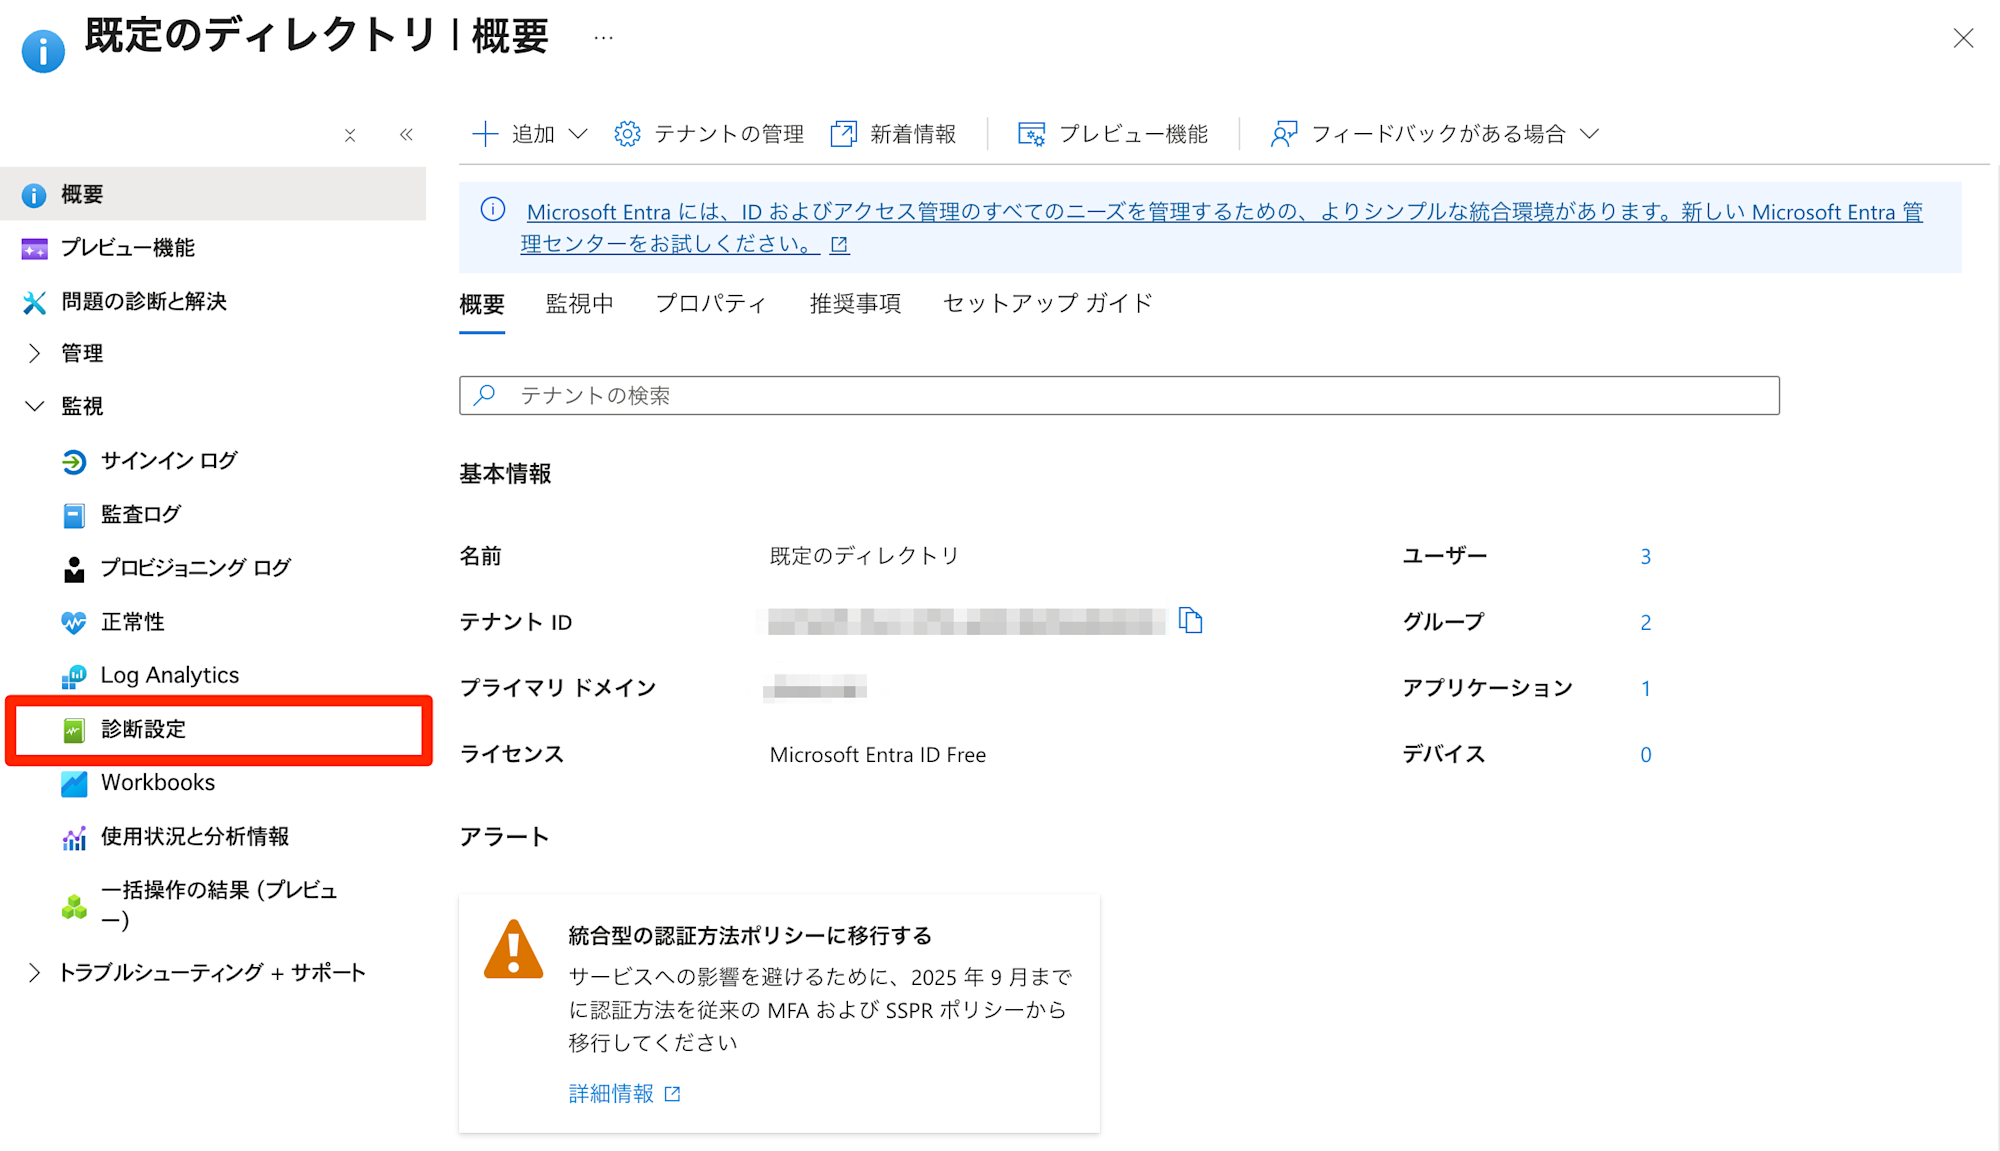Open Log Analytics
This screenshot has height=1151, width=2000.
point(170,675)
